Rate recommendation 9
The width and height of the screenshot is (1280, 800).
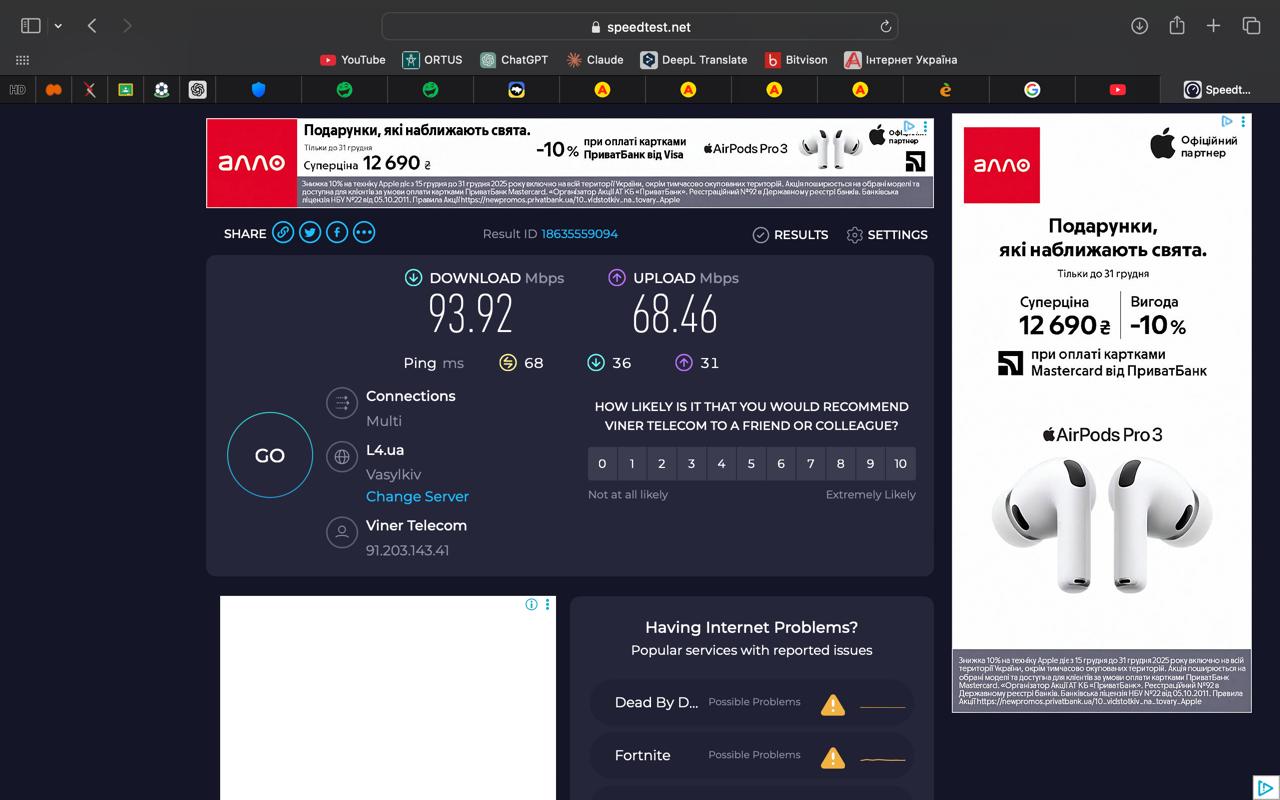point(870,464)
